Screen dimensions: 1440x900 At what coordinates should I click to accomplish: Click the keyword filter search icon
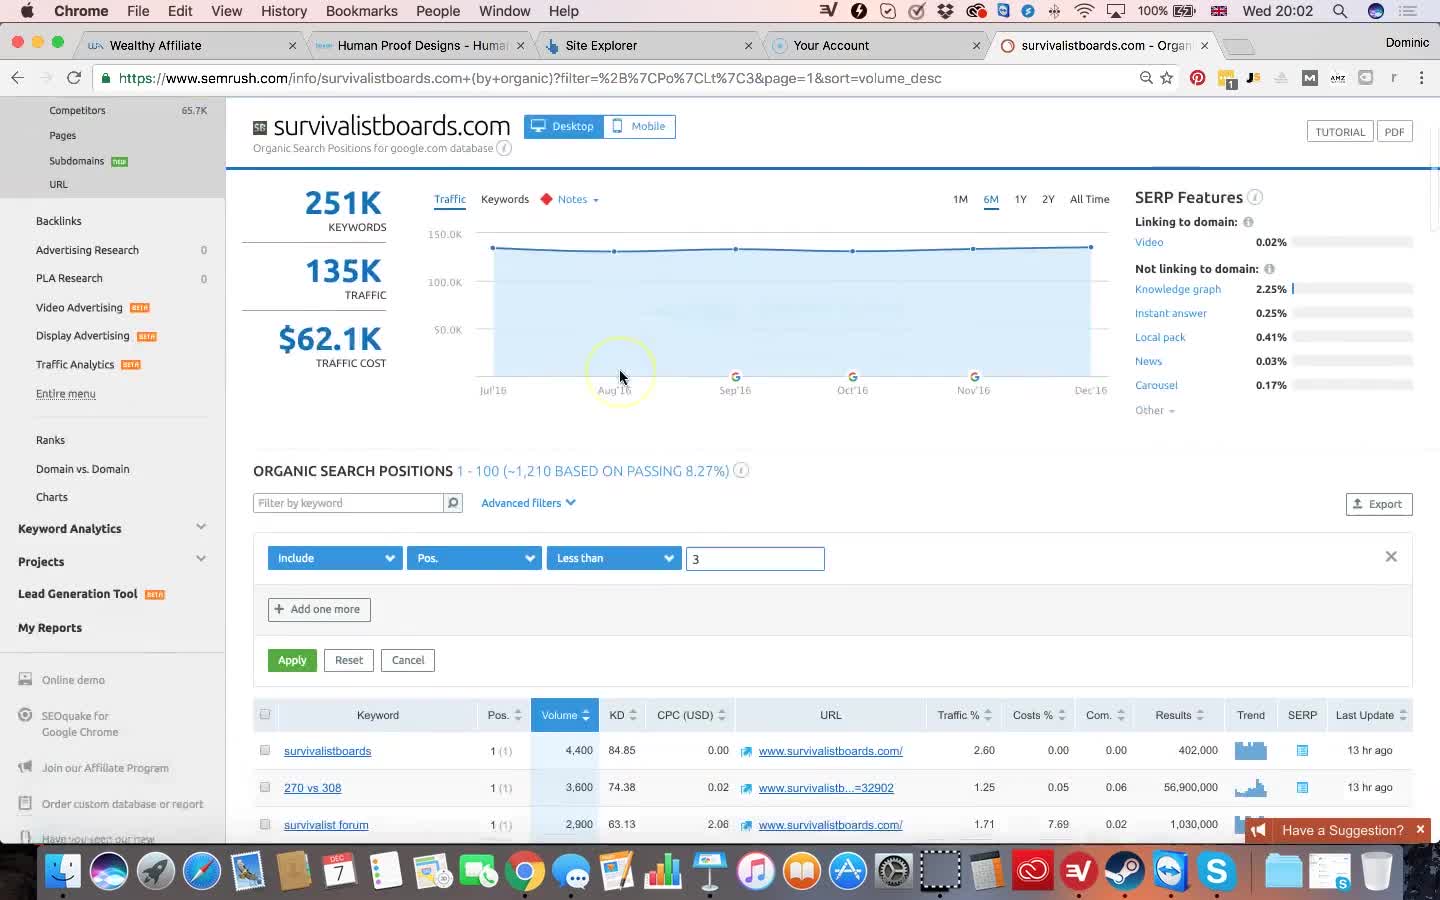(453, 503)
